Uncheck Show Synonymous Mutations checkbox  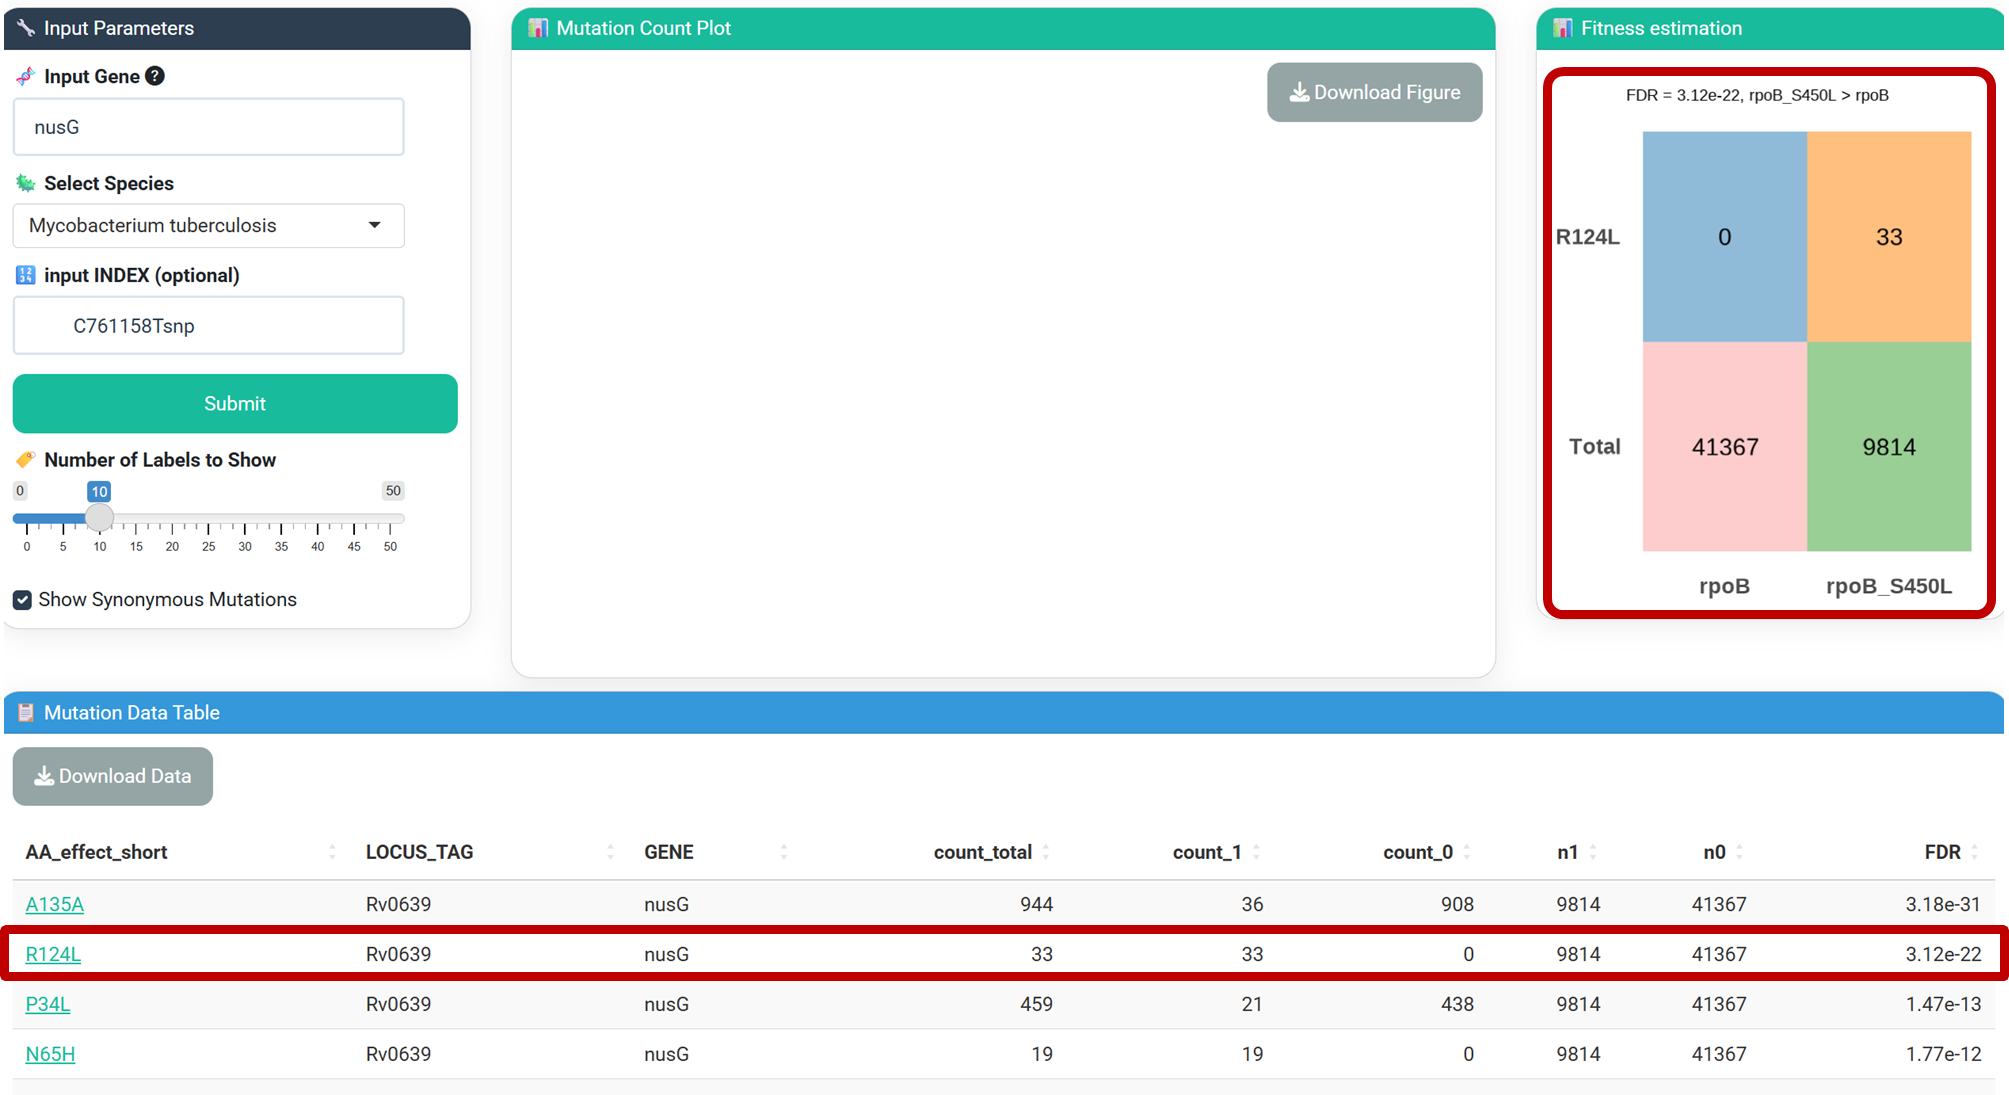click(23, 600)
